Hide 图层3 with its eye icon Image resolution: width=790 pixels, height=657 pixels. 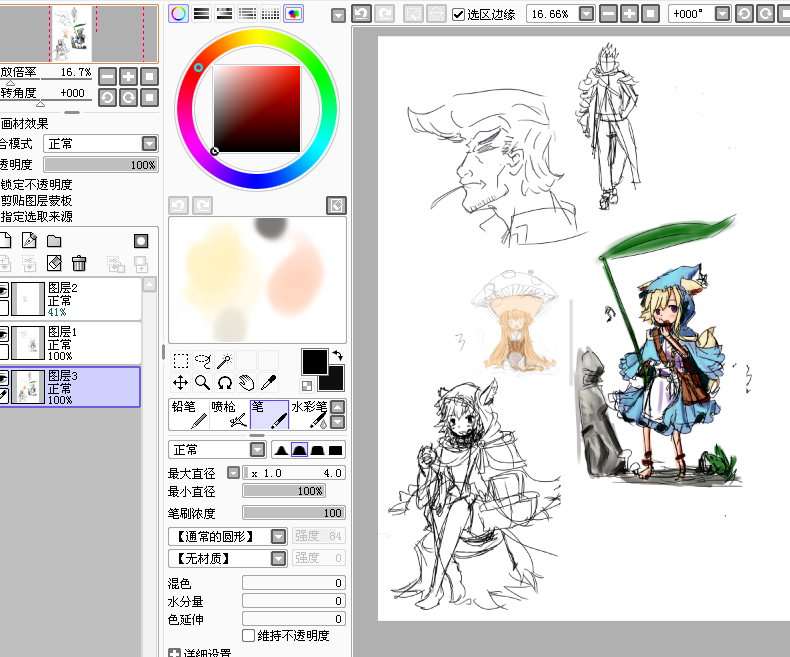tap(4, 378)
